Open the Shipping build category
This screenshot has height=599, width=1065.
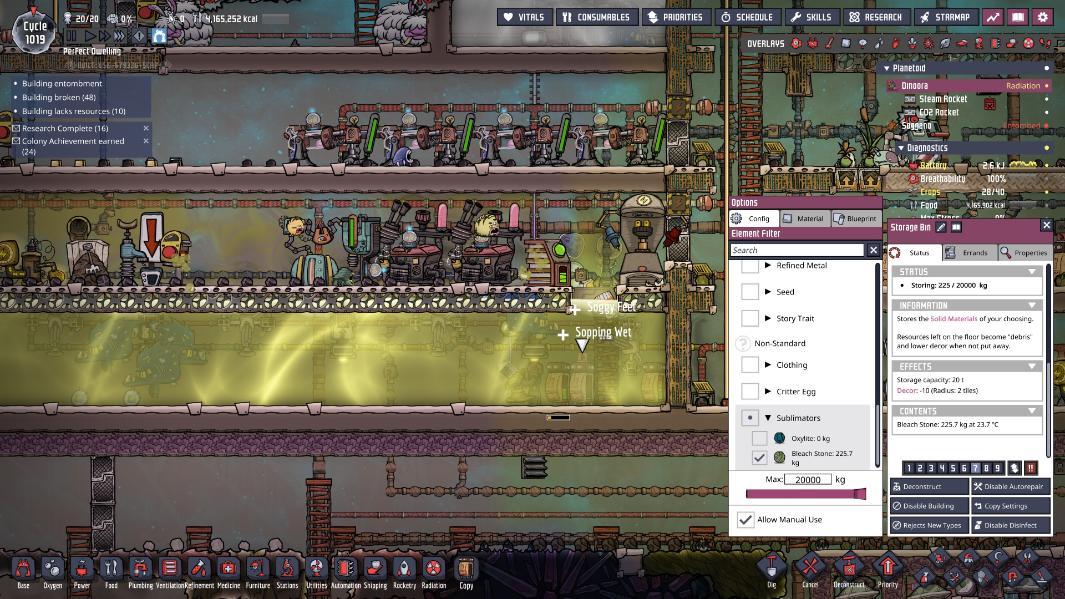click(375, 569)
